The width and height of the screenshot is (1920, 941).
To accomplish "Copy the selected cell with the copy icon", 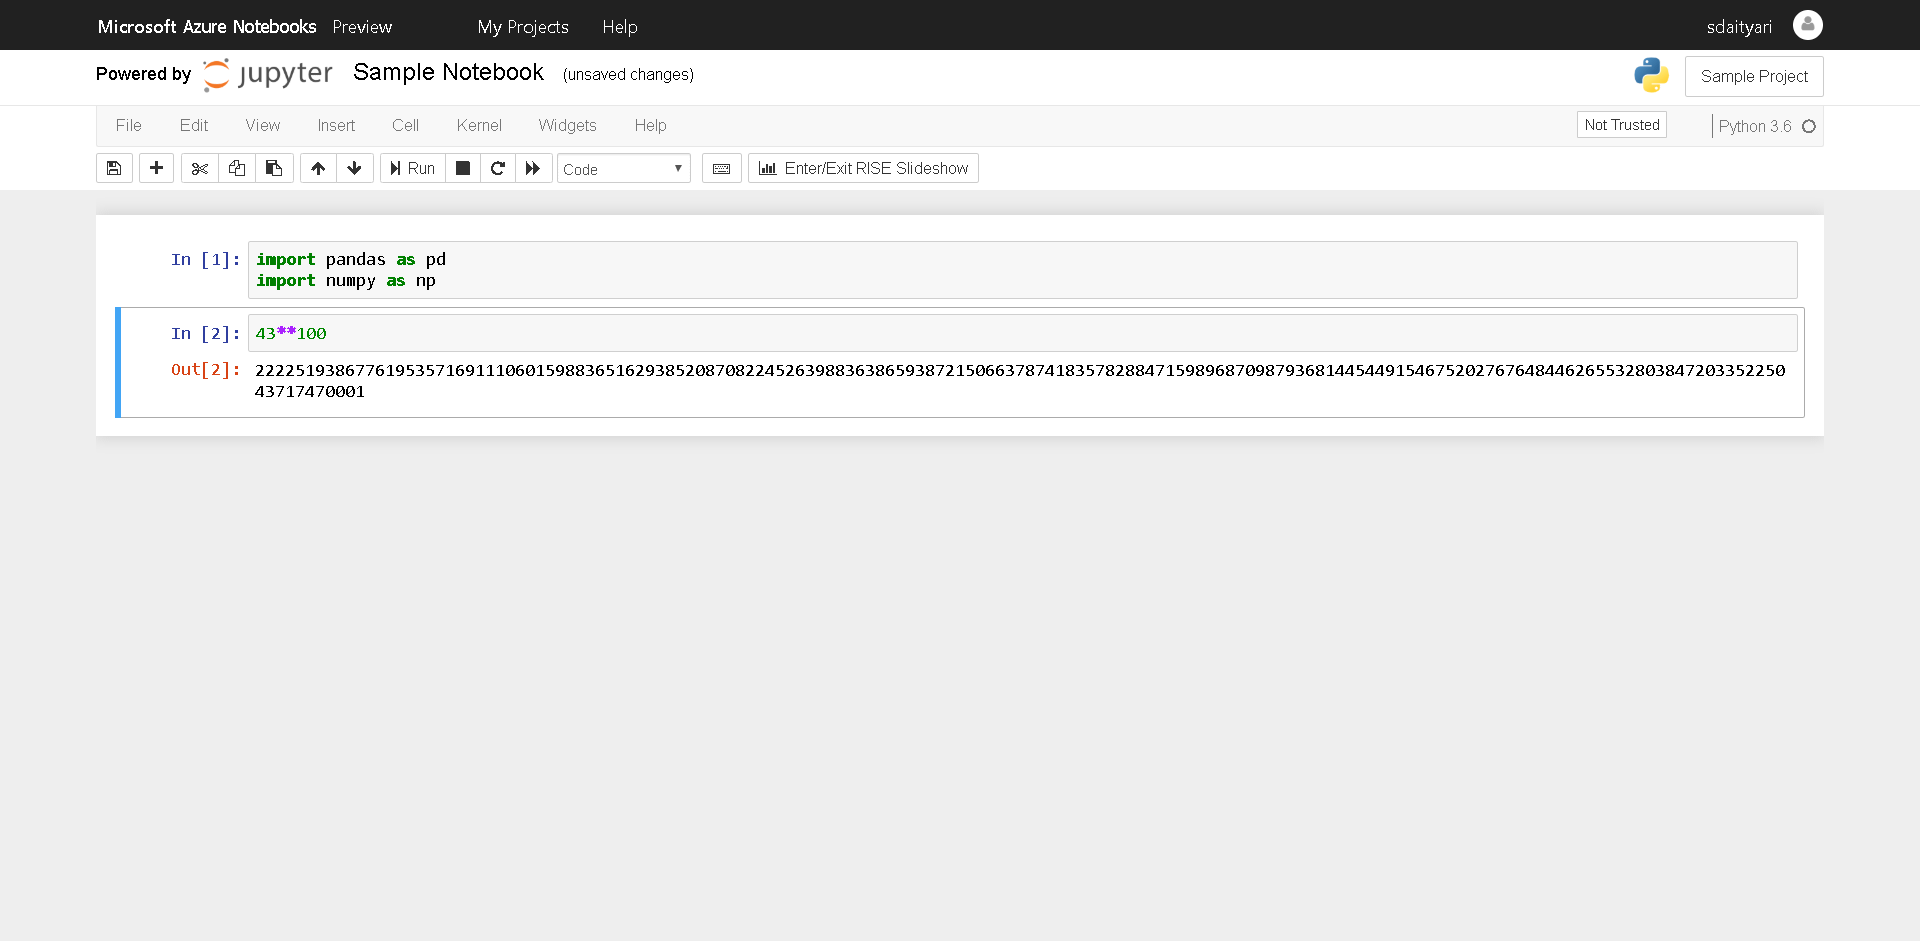I will click(x=236, y=168).
